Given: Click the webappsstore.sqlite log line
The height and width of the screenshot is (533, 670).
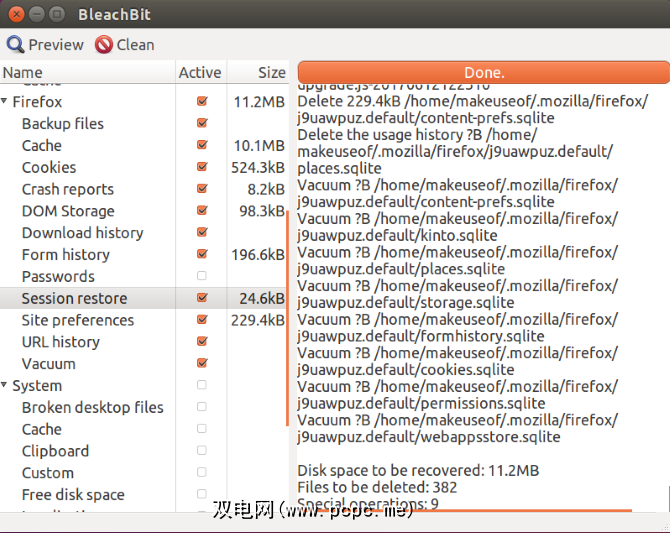Looking at the screenshot, I should coord(429,436).
